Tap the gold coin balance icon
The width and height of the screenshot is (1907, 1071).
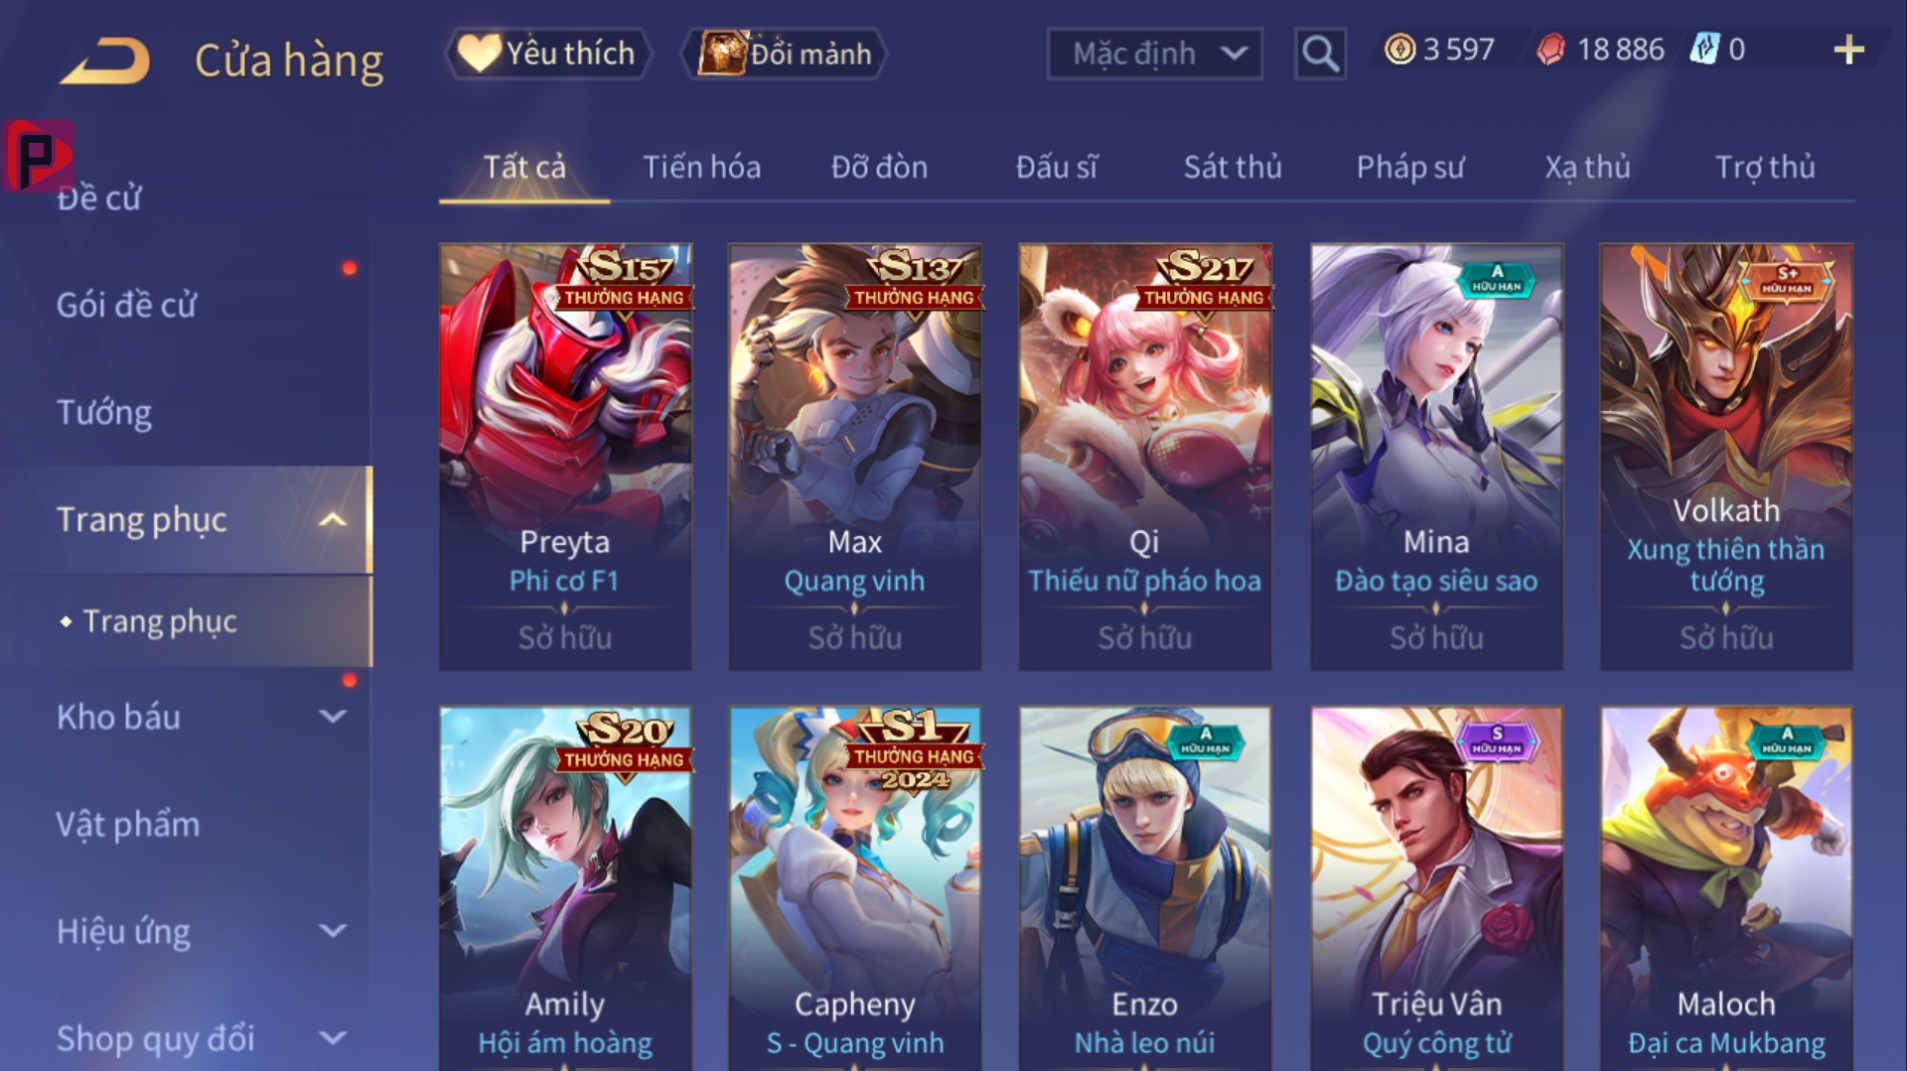pos(1399,49)
